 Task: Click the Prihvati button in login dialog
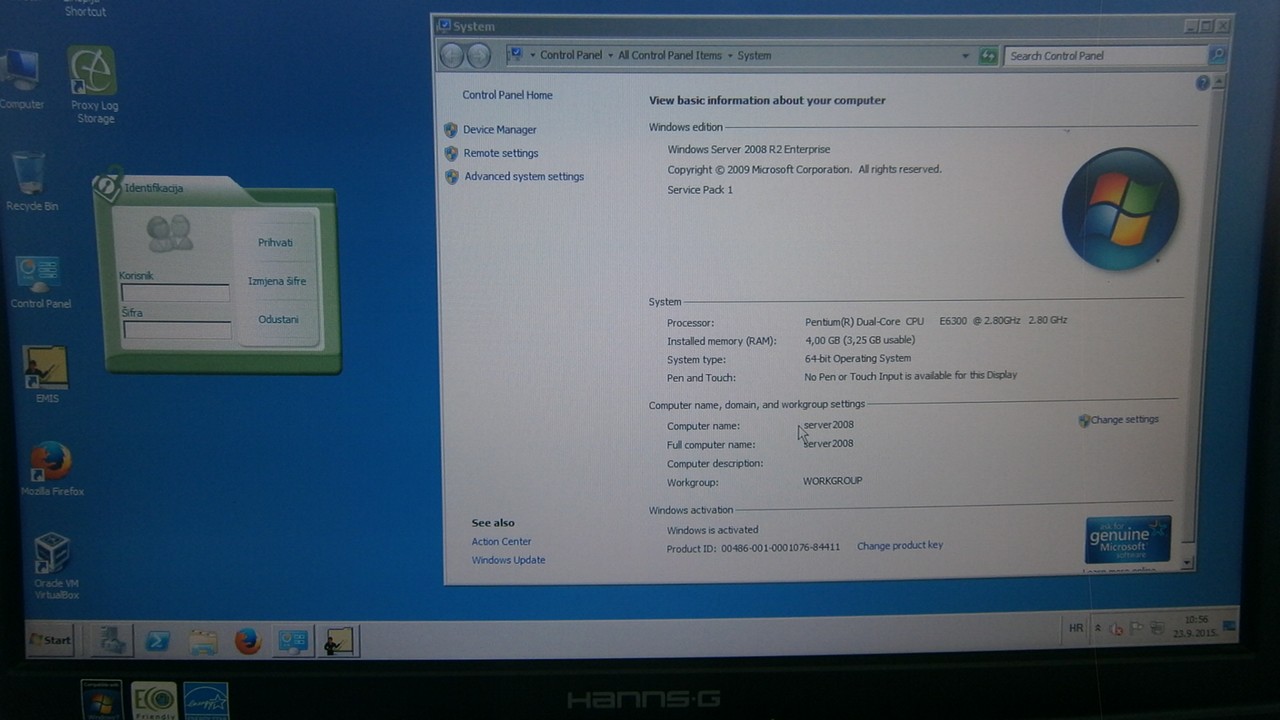pos(276,243)
